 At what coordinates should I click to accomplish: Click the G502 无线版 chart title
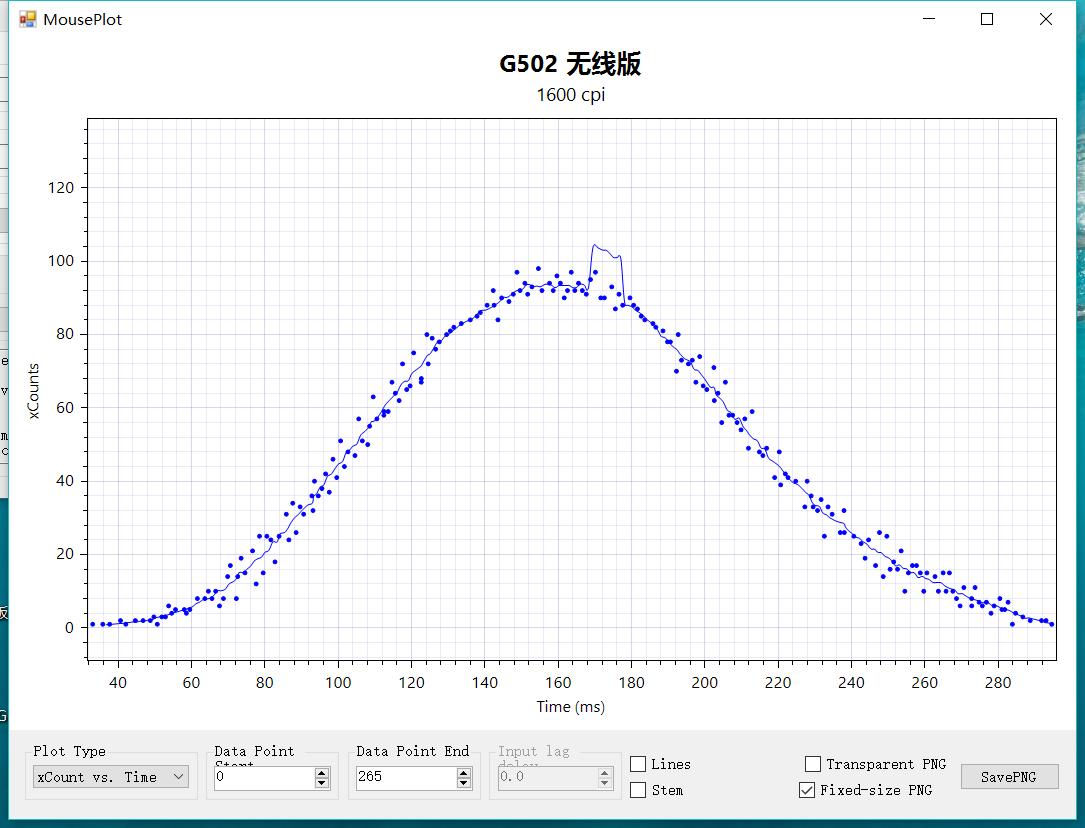[x=570, y=64]
